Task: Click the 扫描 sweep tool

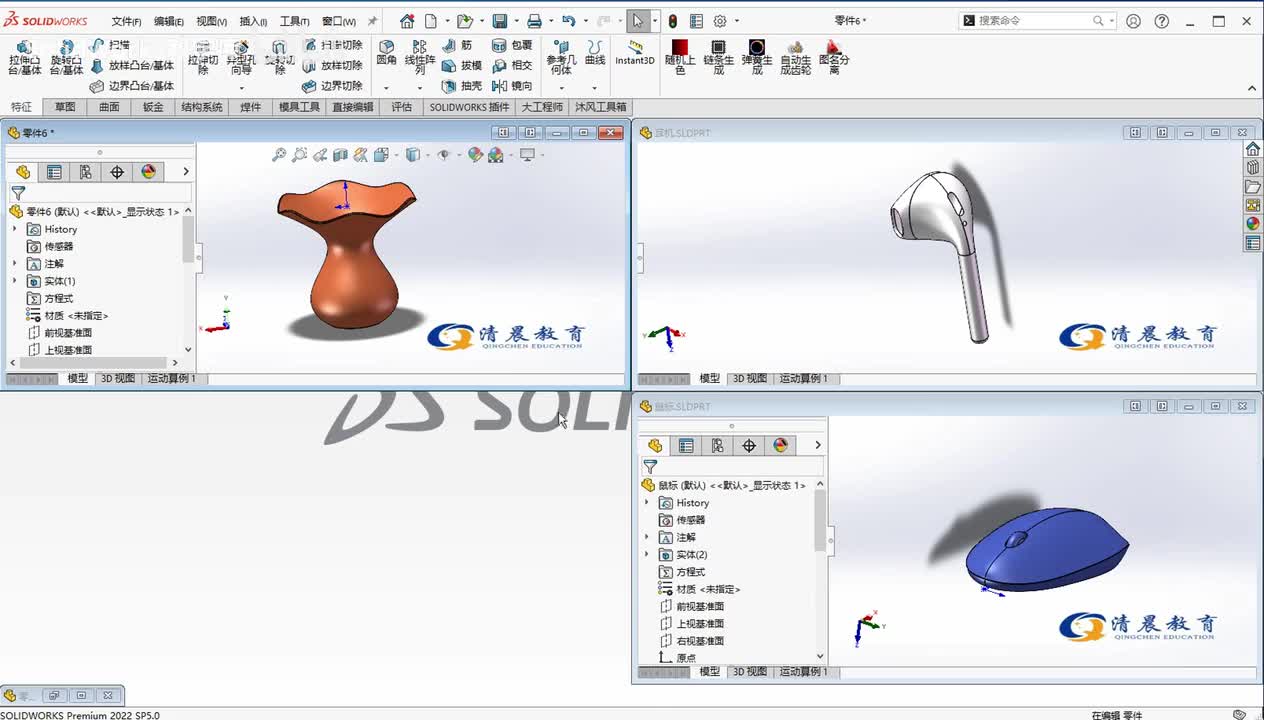Action: click(x=110, y=45)
